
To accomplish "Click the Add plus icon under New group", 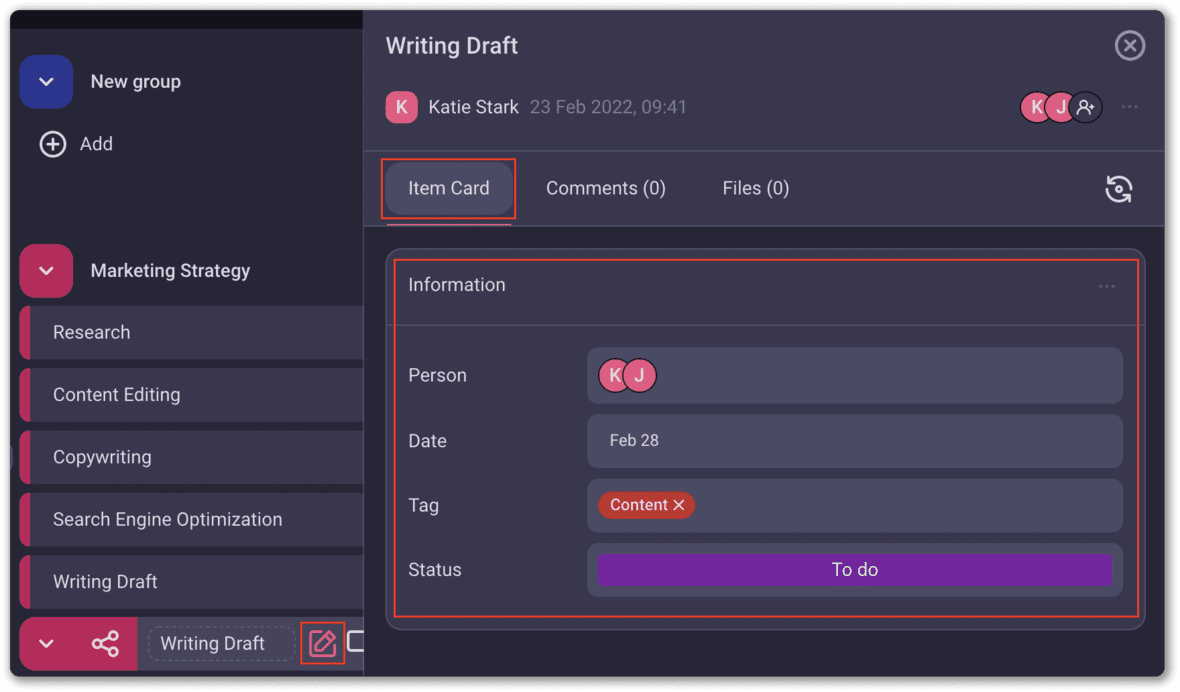I will pos(52,144).
